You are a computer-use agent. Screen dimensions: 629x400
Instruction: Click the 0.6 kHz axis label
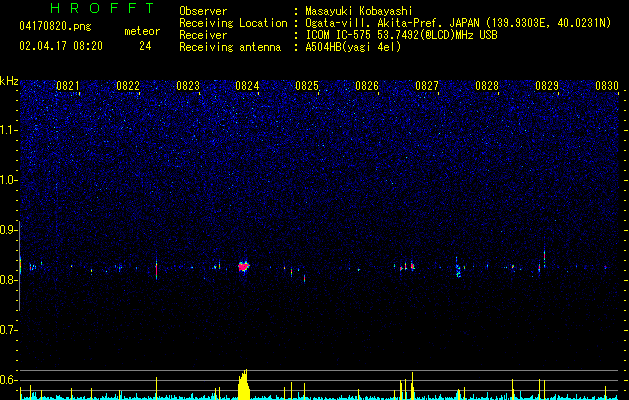9,380
